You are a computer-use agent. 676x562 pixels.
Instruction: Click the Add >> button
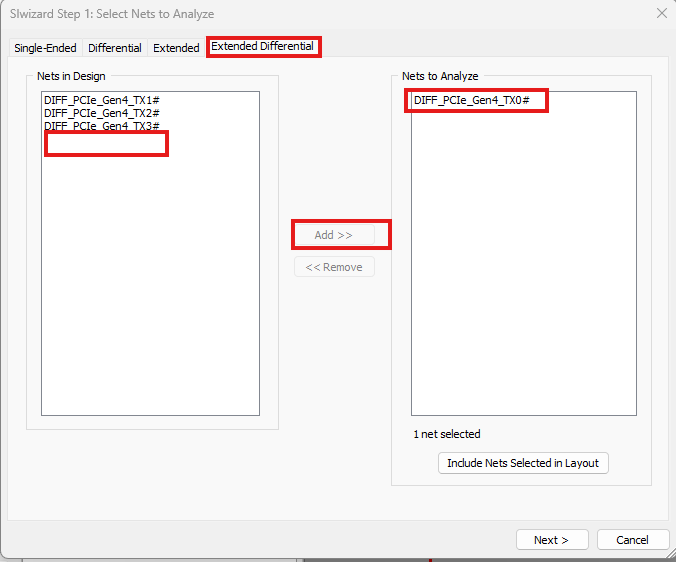(334, 235)
